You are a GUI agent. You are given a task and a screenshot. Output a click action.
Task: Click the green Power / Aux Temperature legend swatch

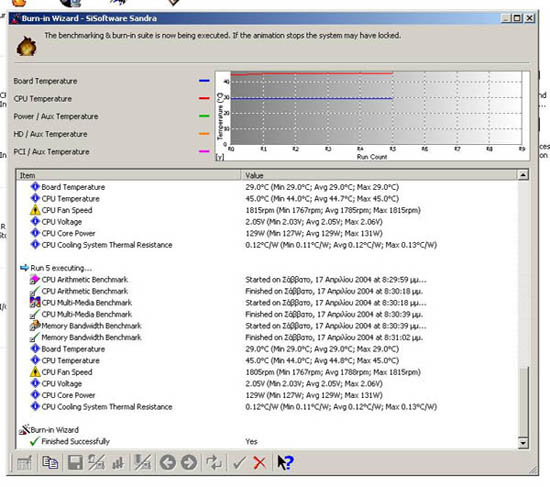(x=204, y=116)
